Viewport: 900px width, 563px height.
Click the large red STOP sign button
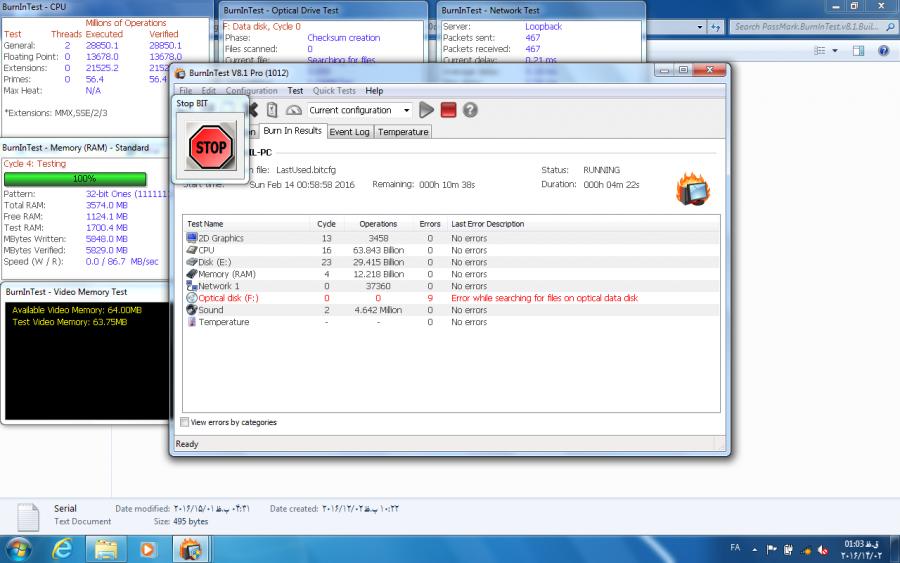(x=211, y=147)
